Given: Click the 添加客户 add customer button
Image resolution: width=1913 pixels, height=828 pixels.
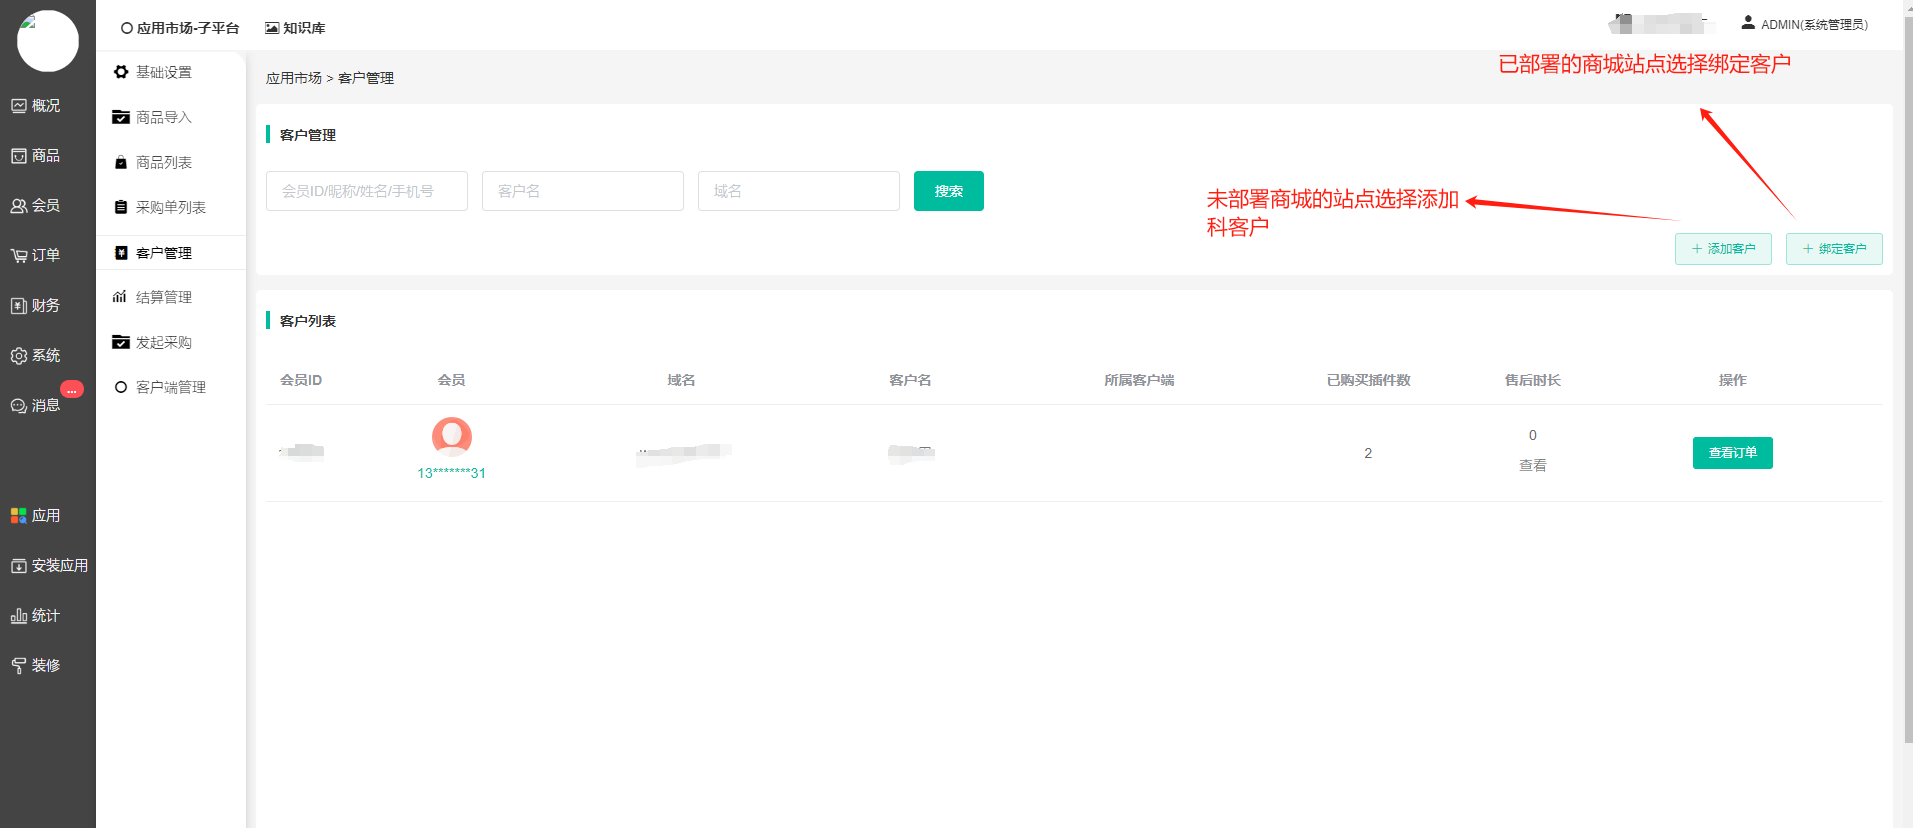Looking at the screenshot, I should pyautogui.click(x=1722, y=249).
